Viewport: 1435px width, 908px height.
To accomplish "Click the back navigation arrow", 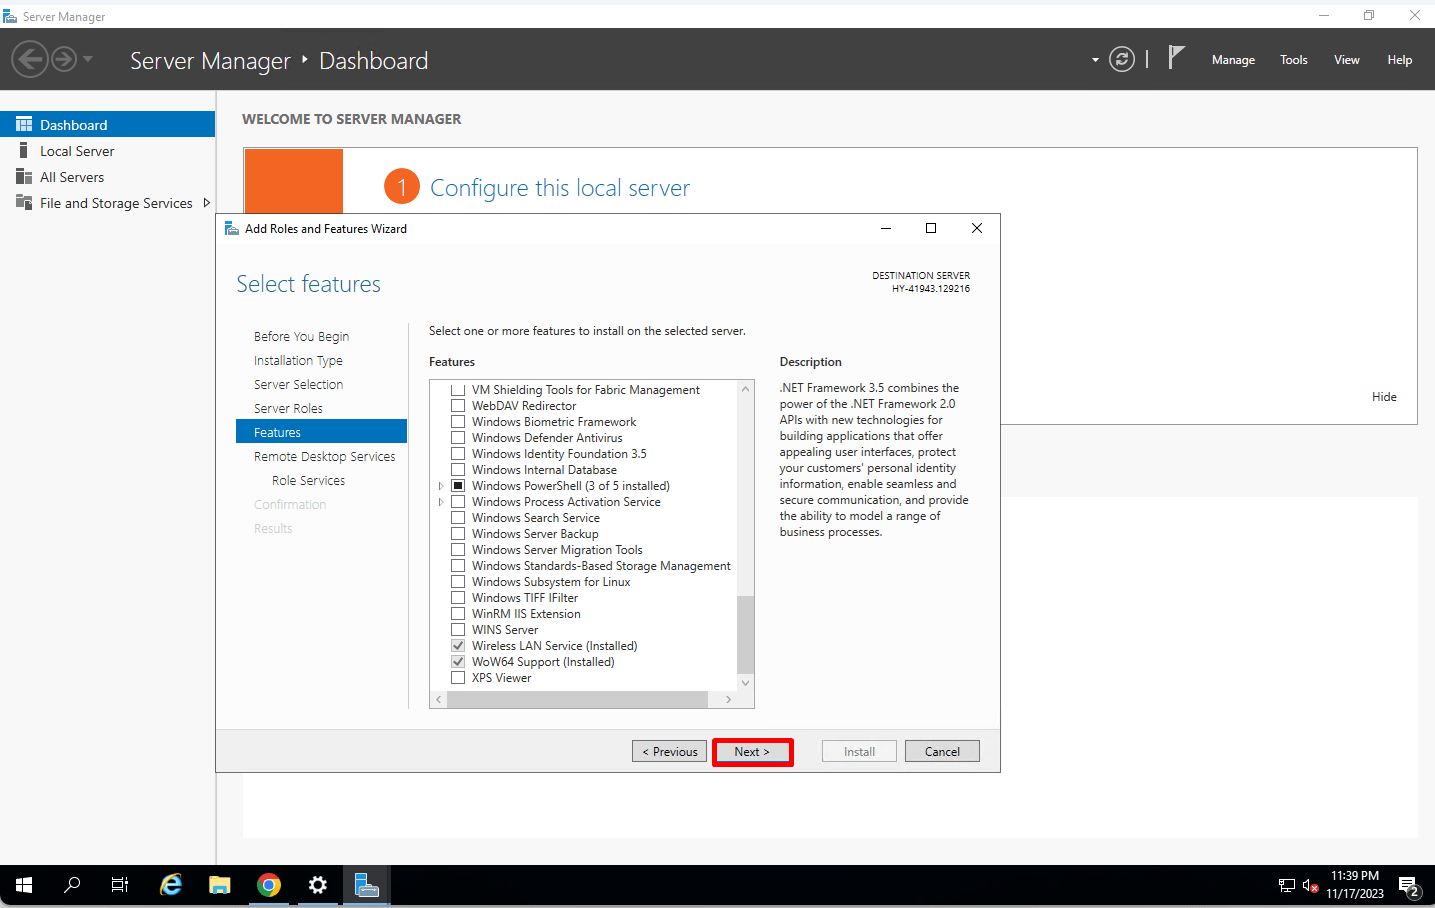I will click(29, 59).
